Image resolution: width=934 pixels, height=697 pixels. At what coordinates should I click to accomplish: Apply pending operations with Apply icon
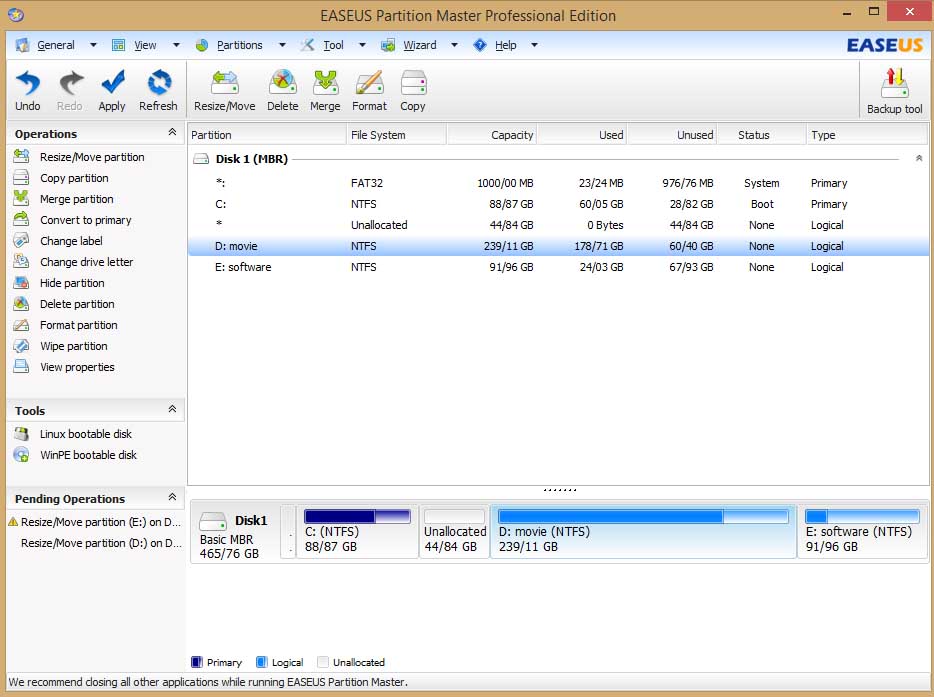click(112, 90)
